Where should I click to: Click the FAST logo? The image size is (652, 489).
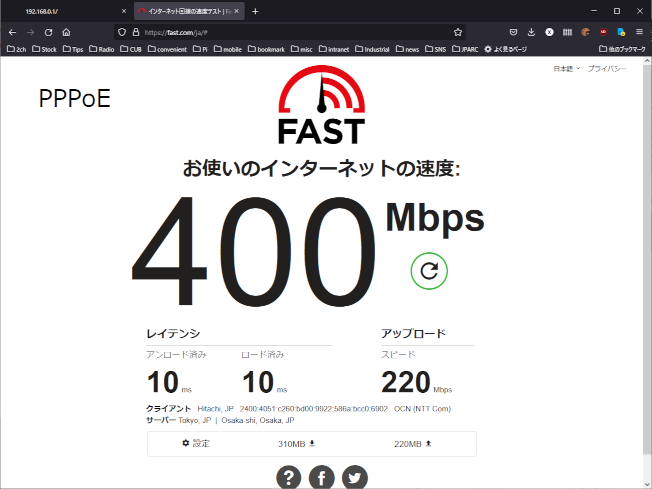tap(321, 105)
